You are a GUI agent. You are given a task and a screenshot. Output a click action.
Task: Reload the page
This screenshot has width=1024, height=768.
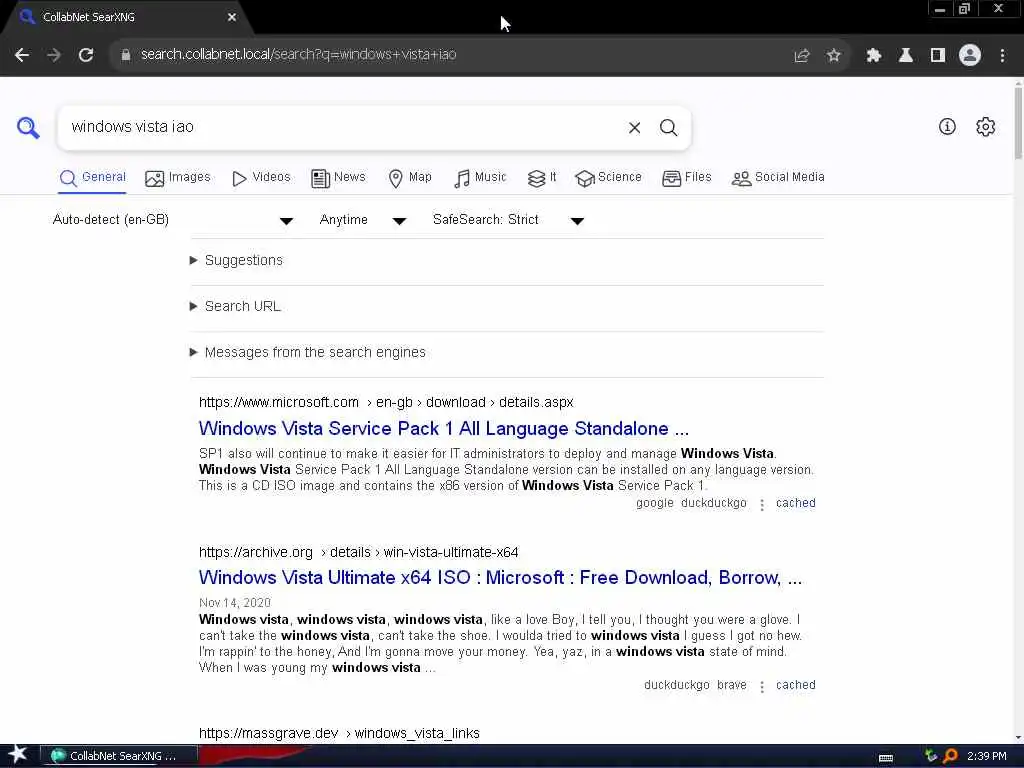86,55
